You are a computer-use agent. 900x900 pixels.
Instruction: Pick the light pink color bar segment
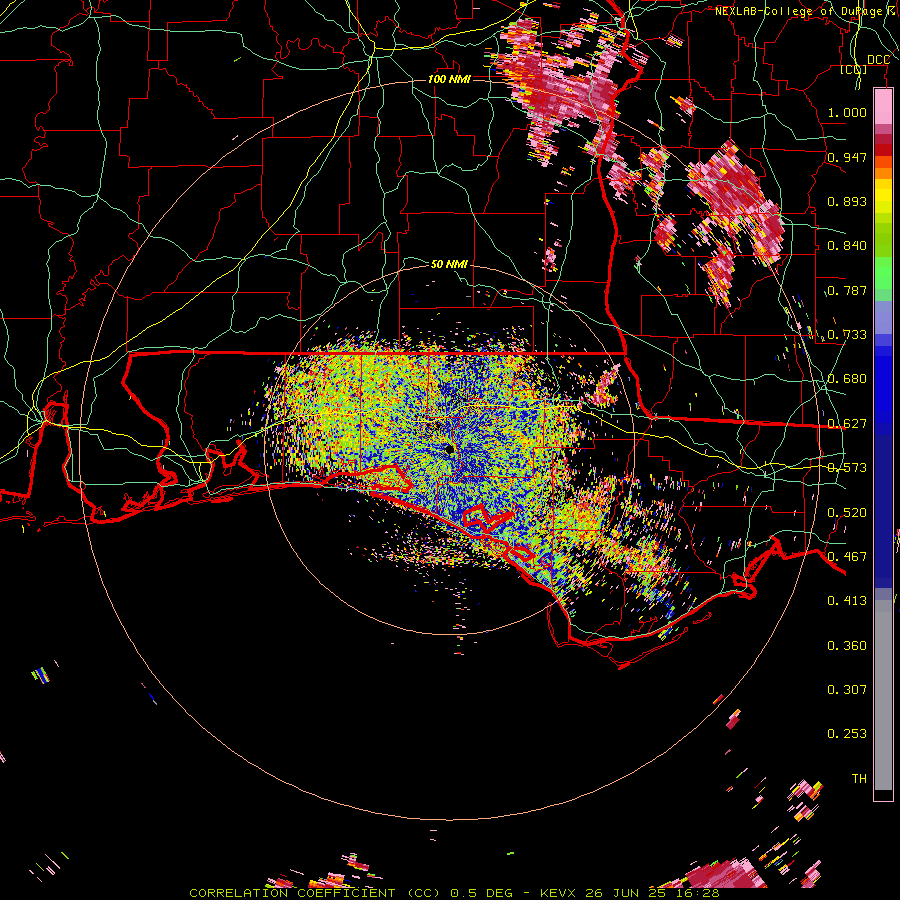point(883,107)
